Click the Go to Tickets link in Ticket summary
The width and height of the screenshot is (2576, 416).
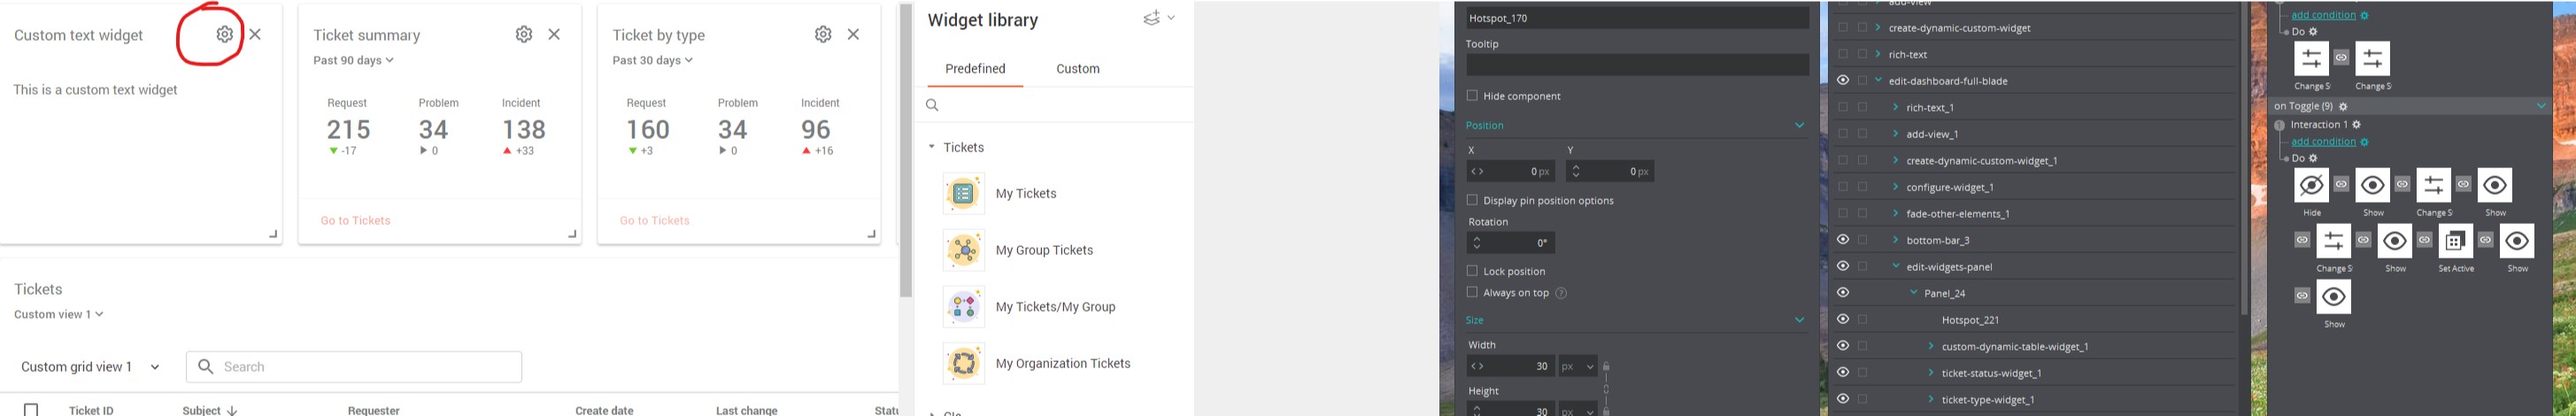[x=355, y=220]
